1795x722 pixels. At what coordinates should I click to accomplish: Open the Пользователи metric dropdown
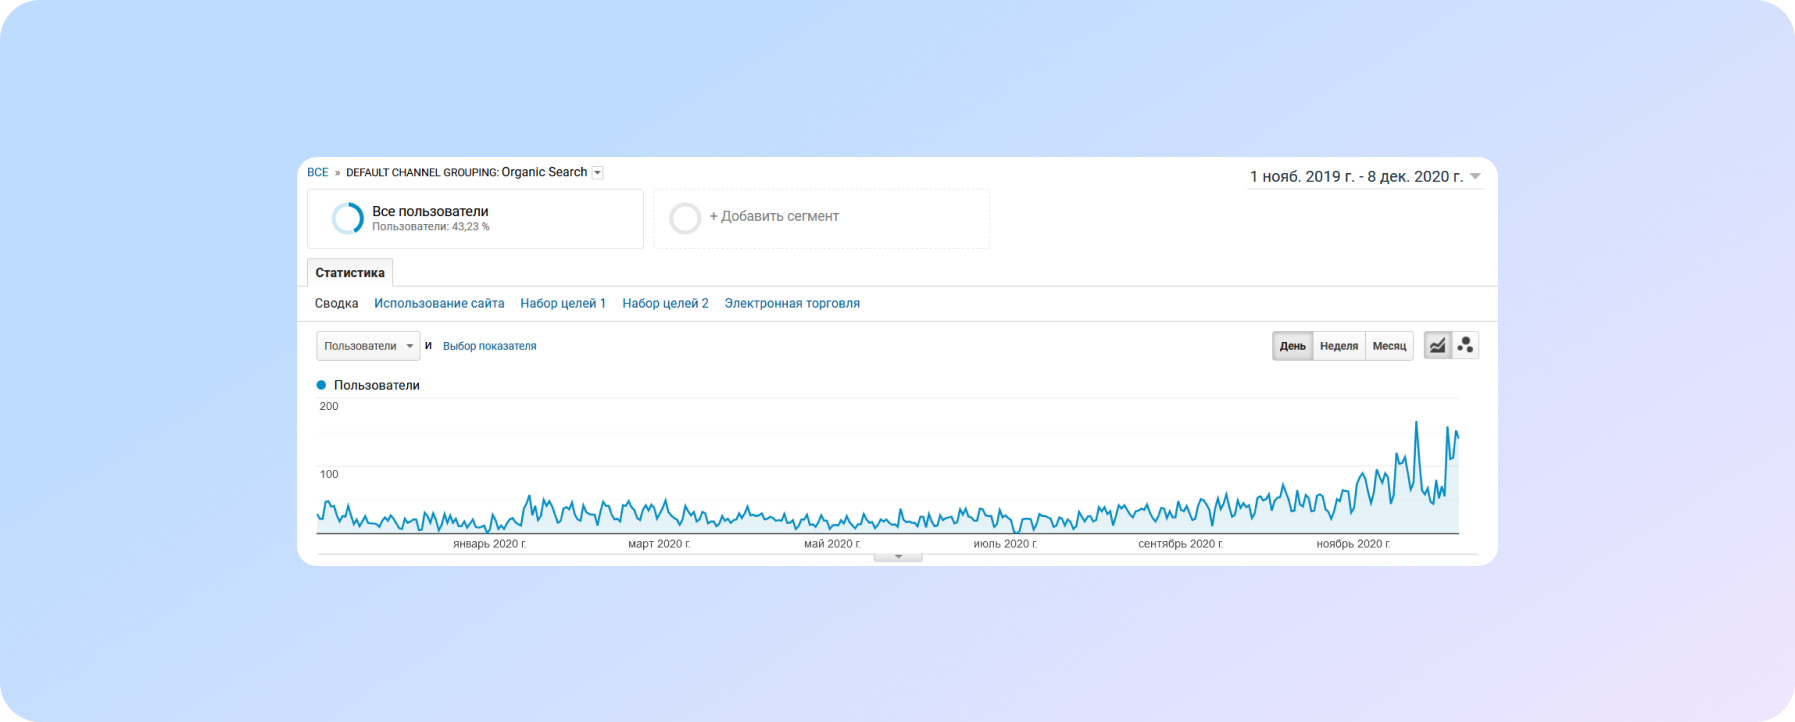coord(368,346)
